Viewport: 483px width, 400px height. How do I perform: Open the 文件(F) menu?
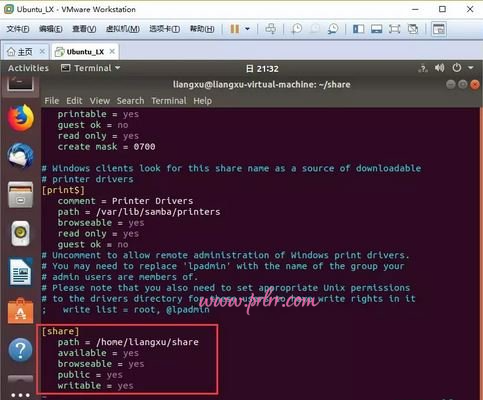(x=18, y=29)
